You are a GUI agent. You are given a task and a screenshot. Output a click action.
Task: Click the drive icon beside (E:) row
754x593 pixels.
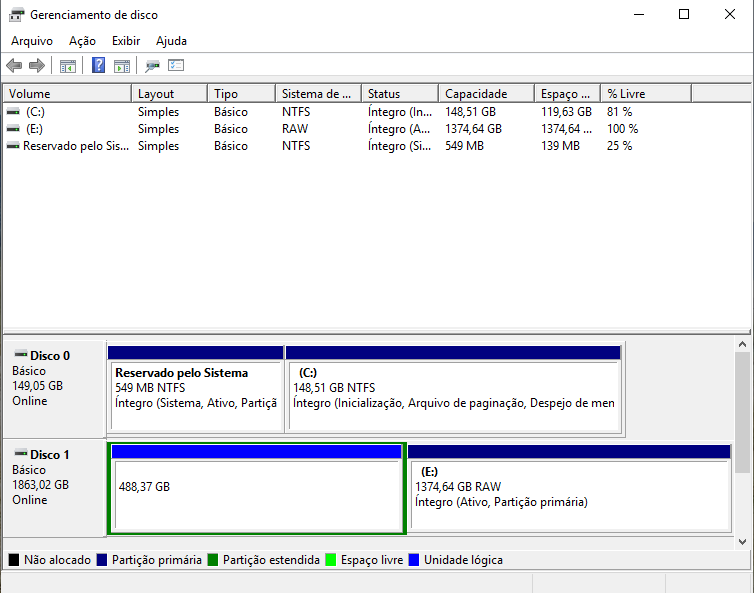[x=13, y=129]
